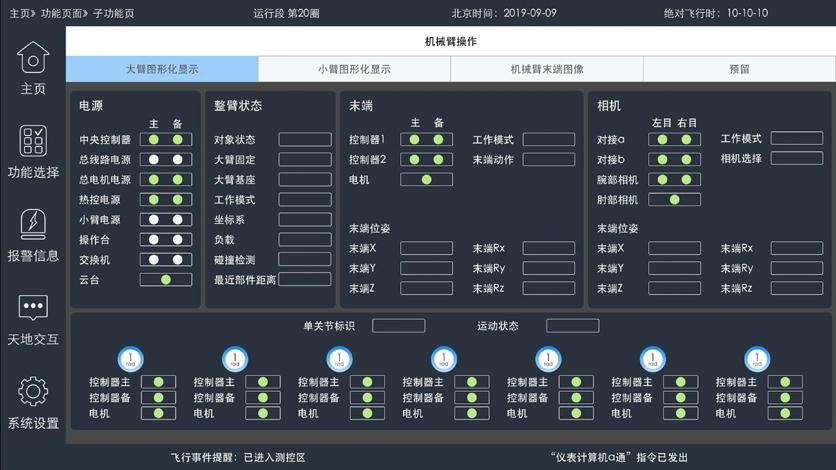Viewport: 836px width, 470px height.
Task: Switch to 机械臂末端图像 tab
Action: click(x=547, y=69)
